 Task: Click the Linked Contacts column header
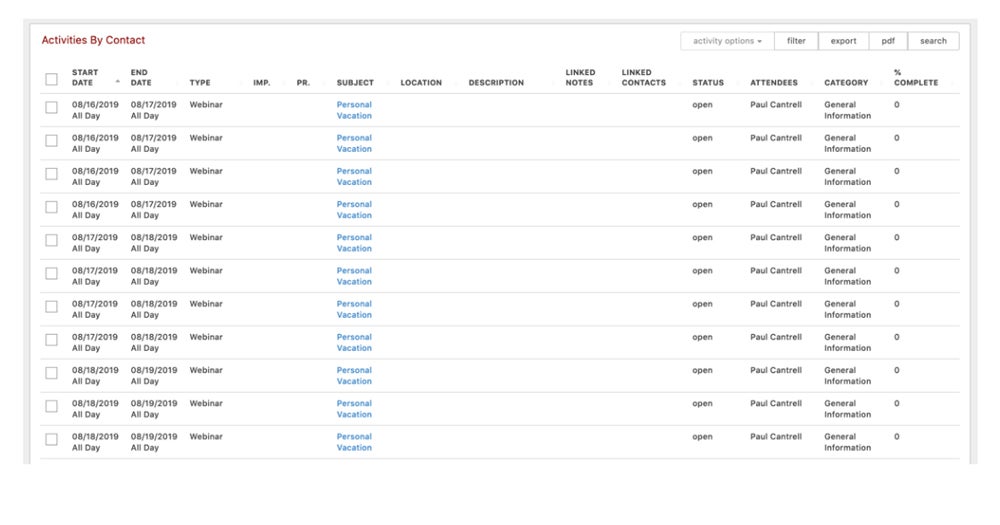click(x=643, y=77)
